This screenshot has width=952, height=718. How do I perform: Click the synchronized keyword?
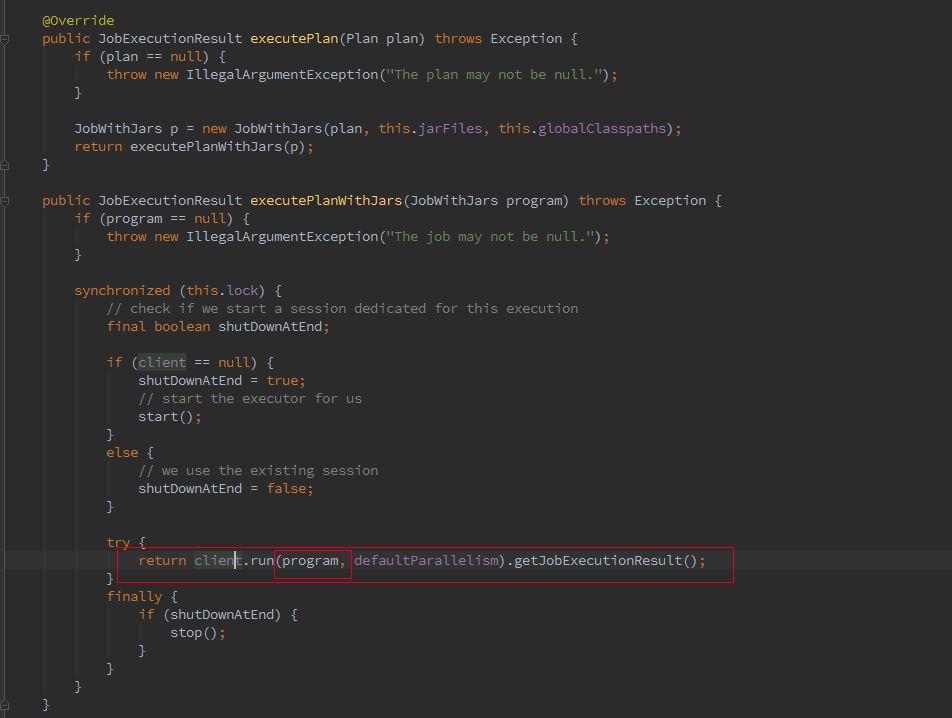coord(122,291)
